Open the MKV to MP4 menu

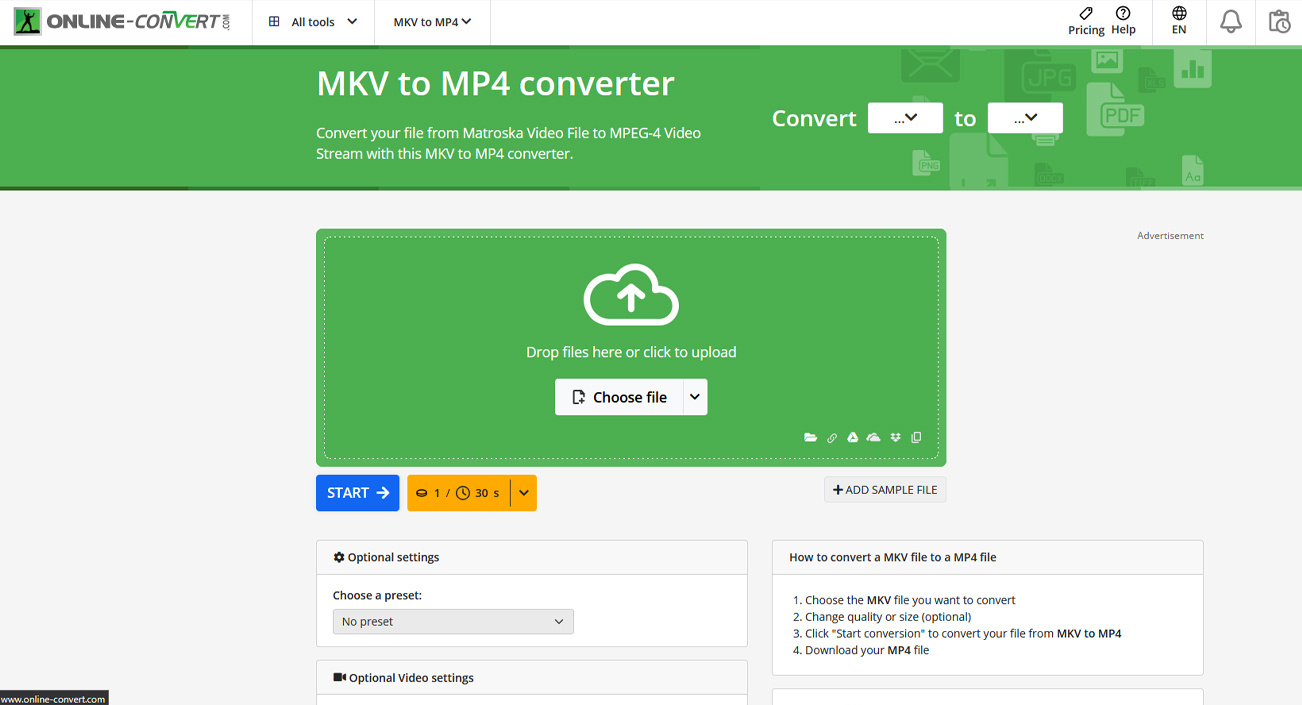coord(432,22)
